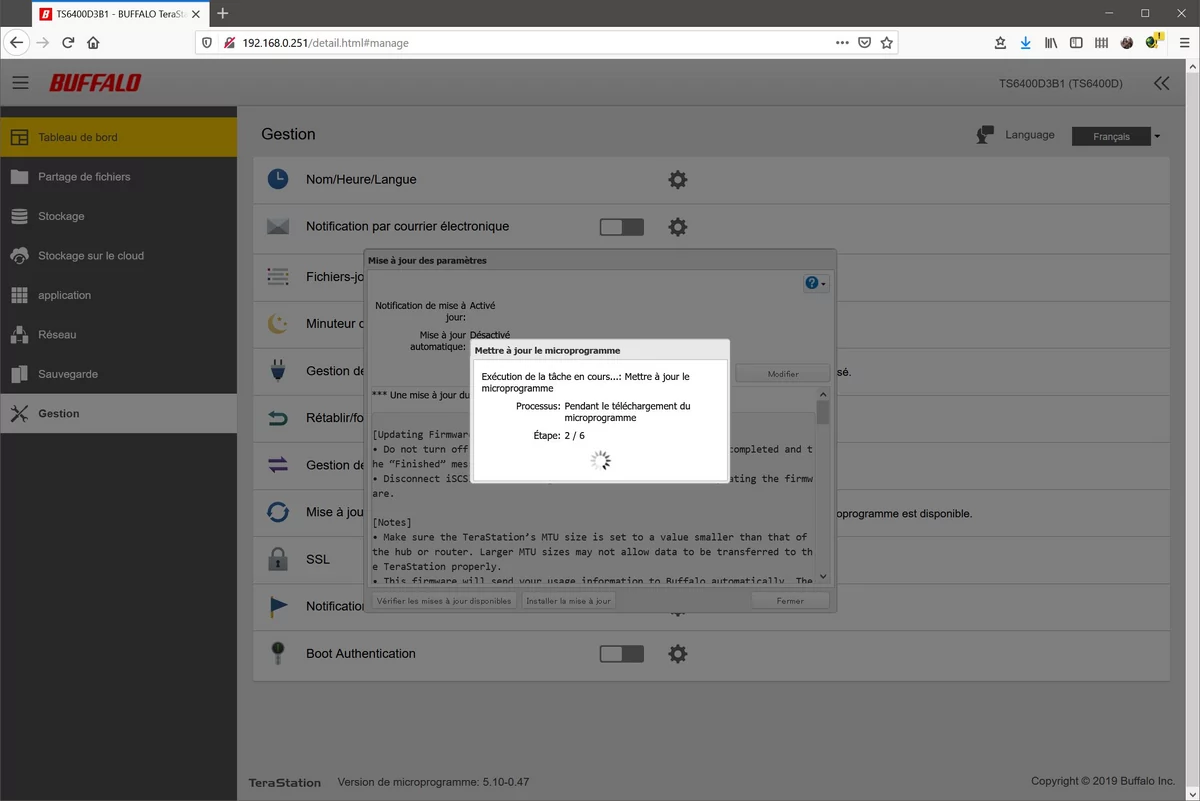1200x801 pixels.
Task: Click Vérifier les mises à jour disponibles
Action: tap(445, 601)
